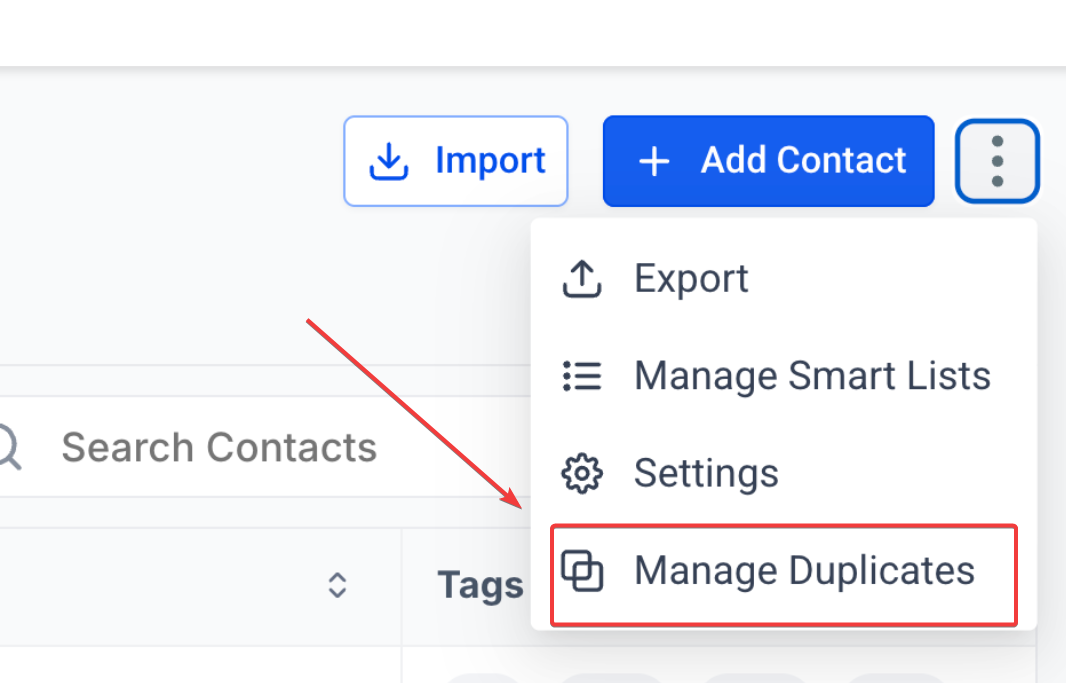Click the plus icon in Add Contact
This screenshot has width=1066, height=683.
[653, 161]
